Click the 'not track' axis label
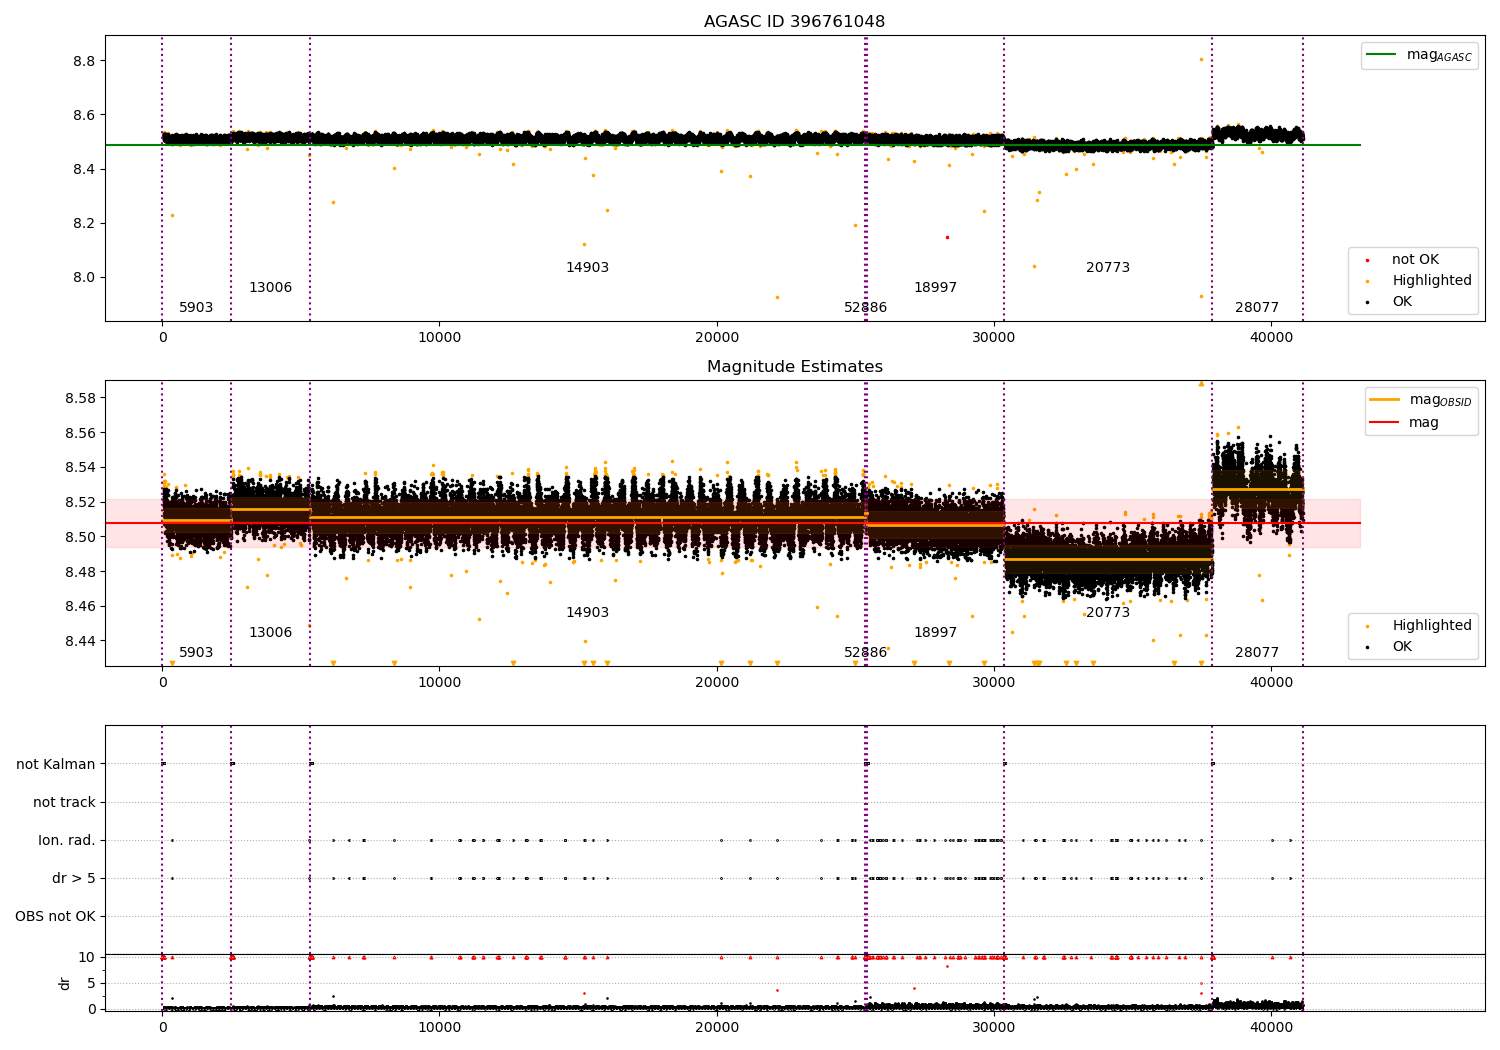 pyautogui.click(x=64, y=802)
